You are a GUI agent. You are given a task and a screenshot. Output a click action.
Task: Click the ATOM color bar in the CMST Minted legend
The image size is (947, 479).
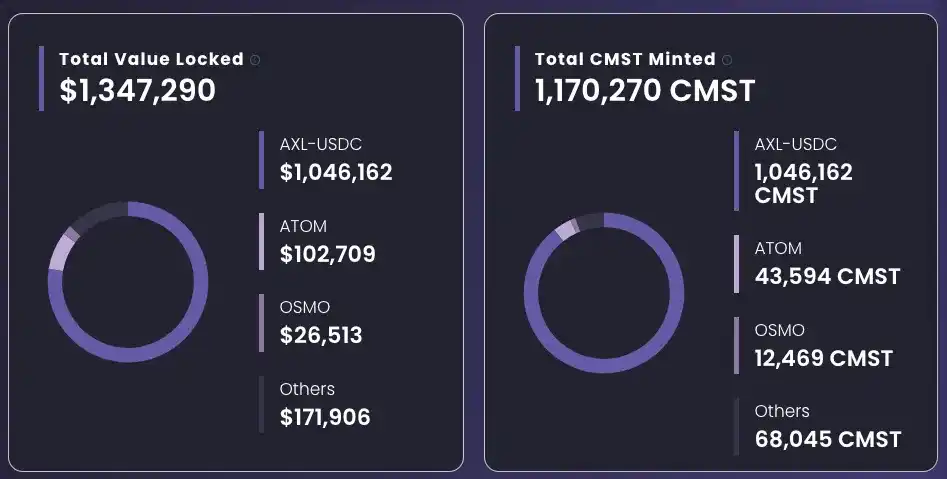tap(736, 264)
